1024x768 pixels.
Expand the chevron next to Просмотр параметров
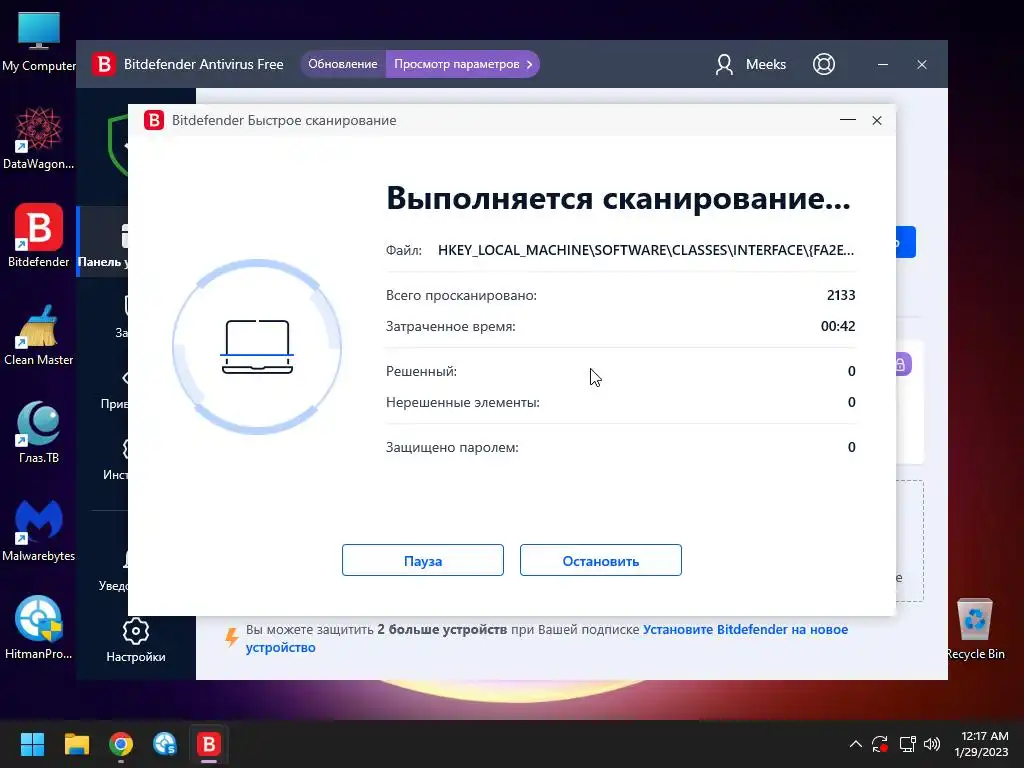pos(530,64)
